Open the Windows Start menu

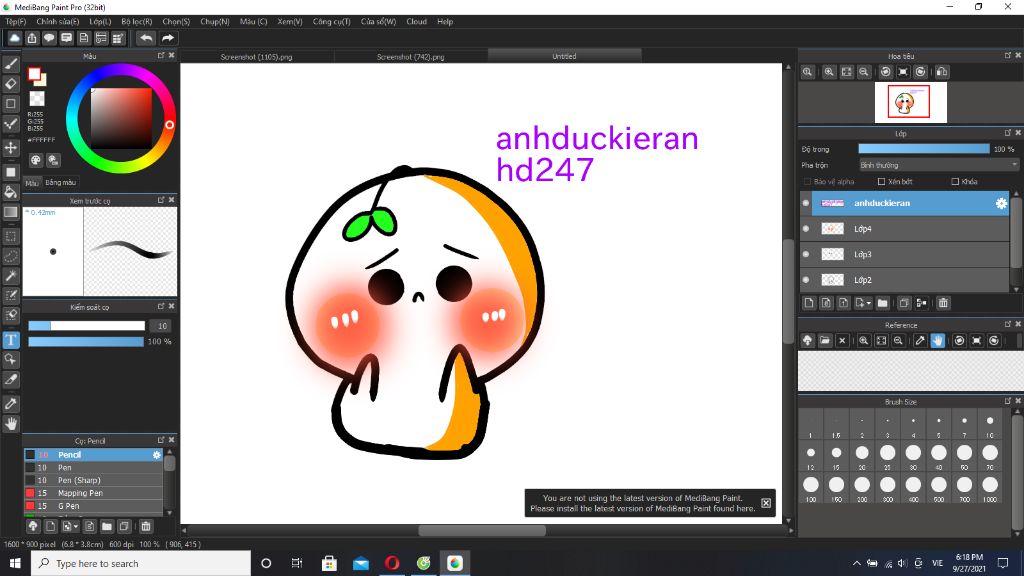[x=15, y=563]
